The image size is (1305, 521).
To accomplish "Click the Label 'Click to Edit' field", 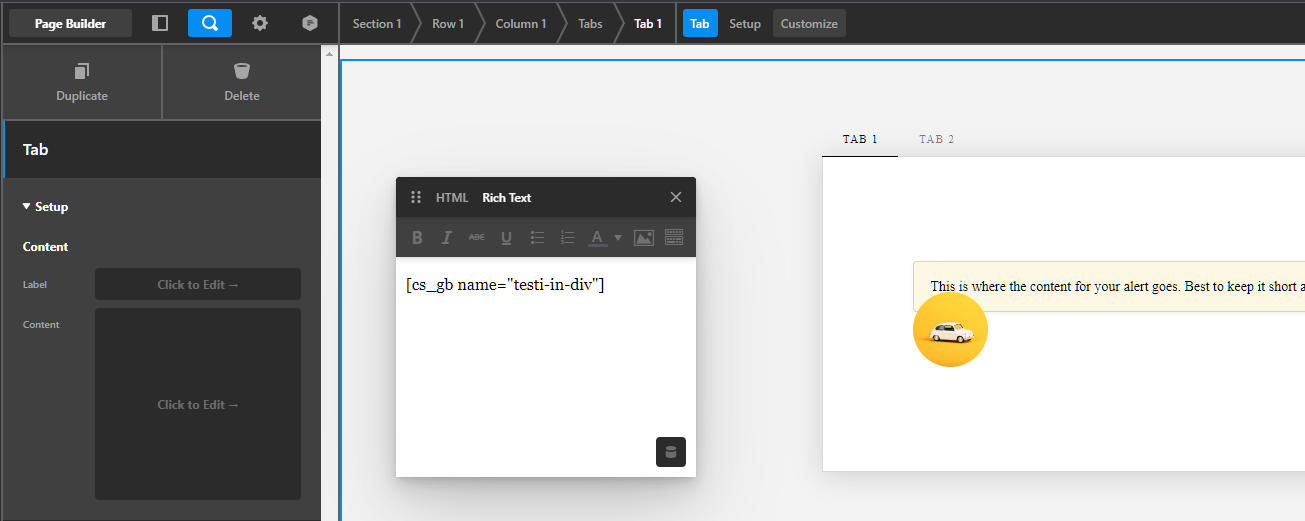I will coord(198,285).
